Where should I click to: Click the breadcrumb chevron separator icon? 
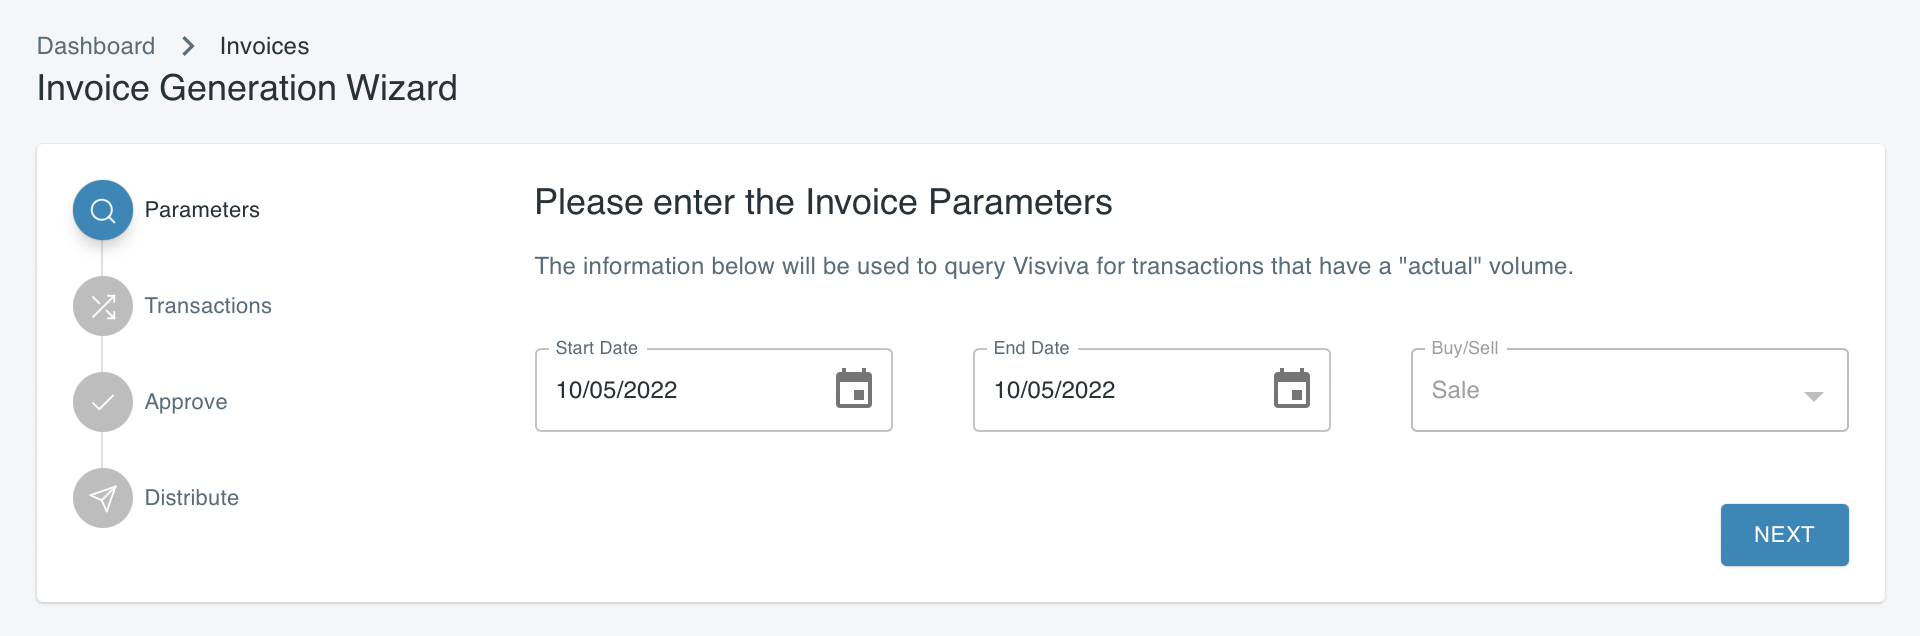tap(187, 45)
